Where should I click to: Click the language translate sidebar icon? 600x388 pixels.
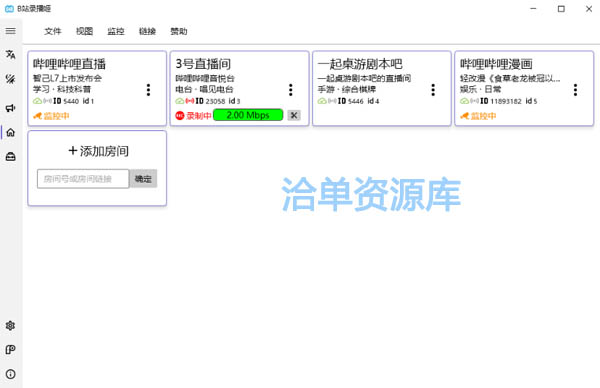click(x=11, y=55)
